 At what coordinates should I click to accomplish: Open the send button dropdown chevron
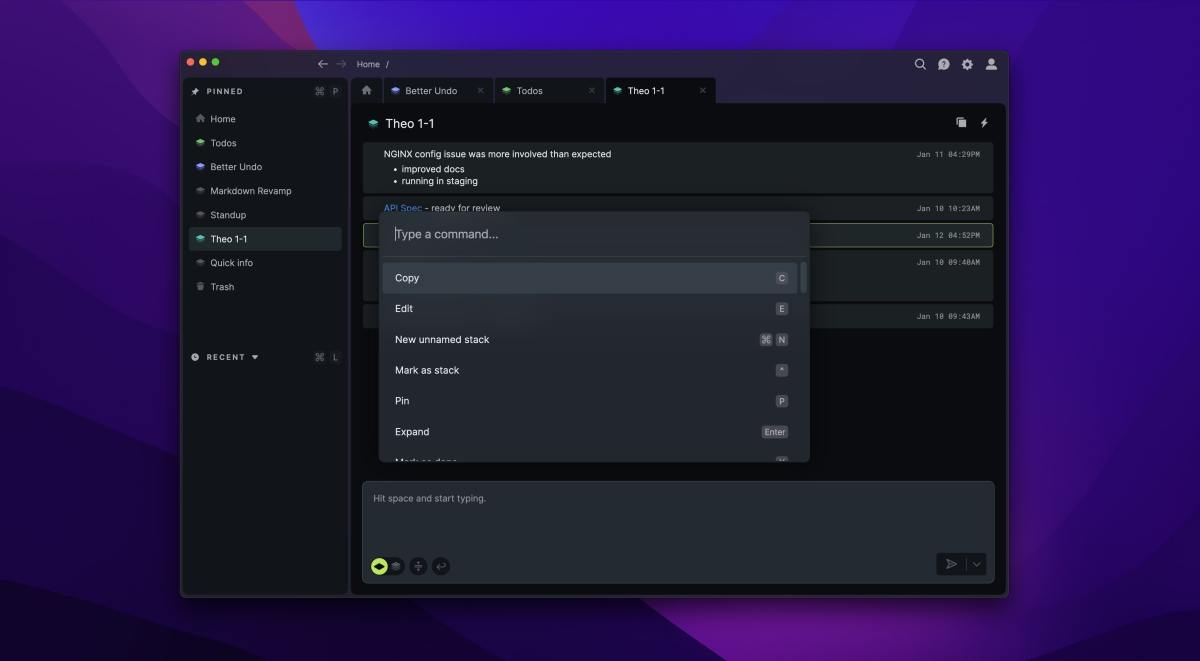tap(978, 564)
